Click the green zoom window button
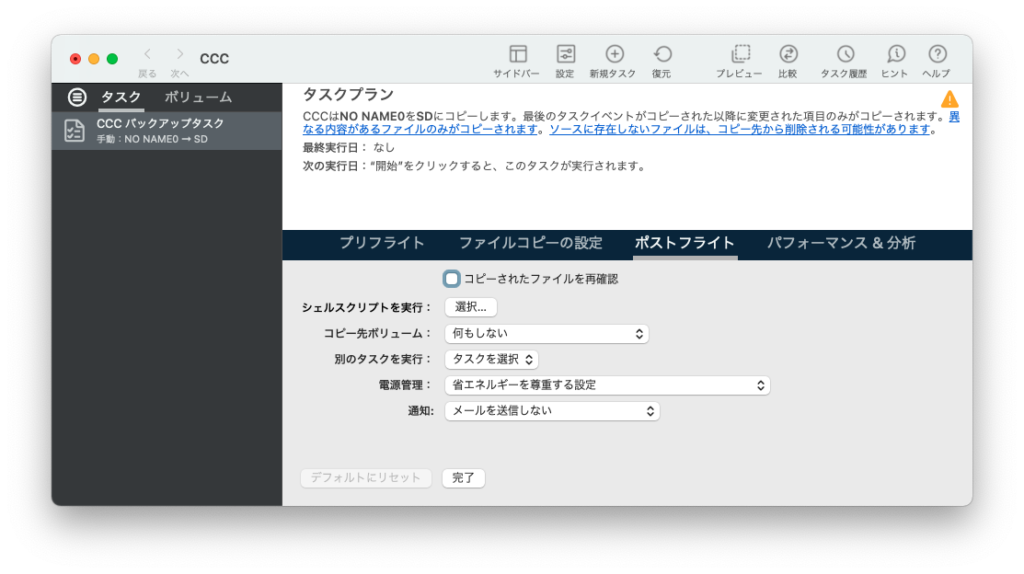Image resolution: width=1024 pixels, height=574 pixels. pos(112,59)
